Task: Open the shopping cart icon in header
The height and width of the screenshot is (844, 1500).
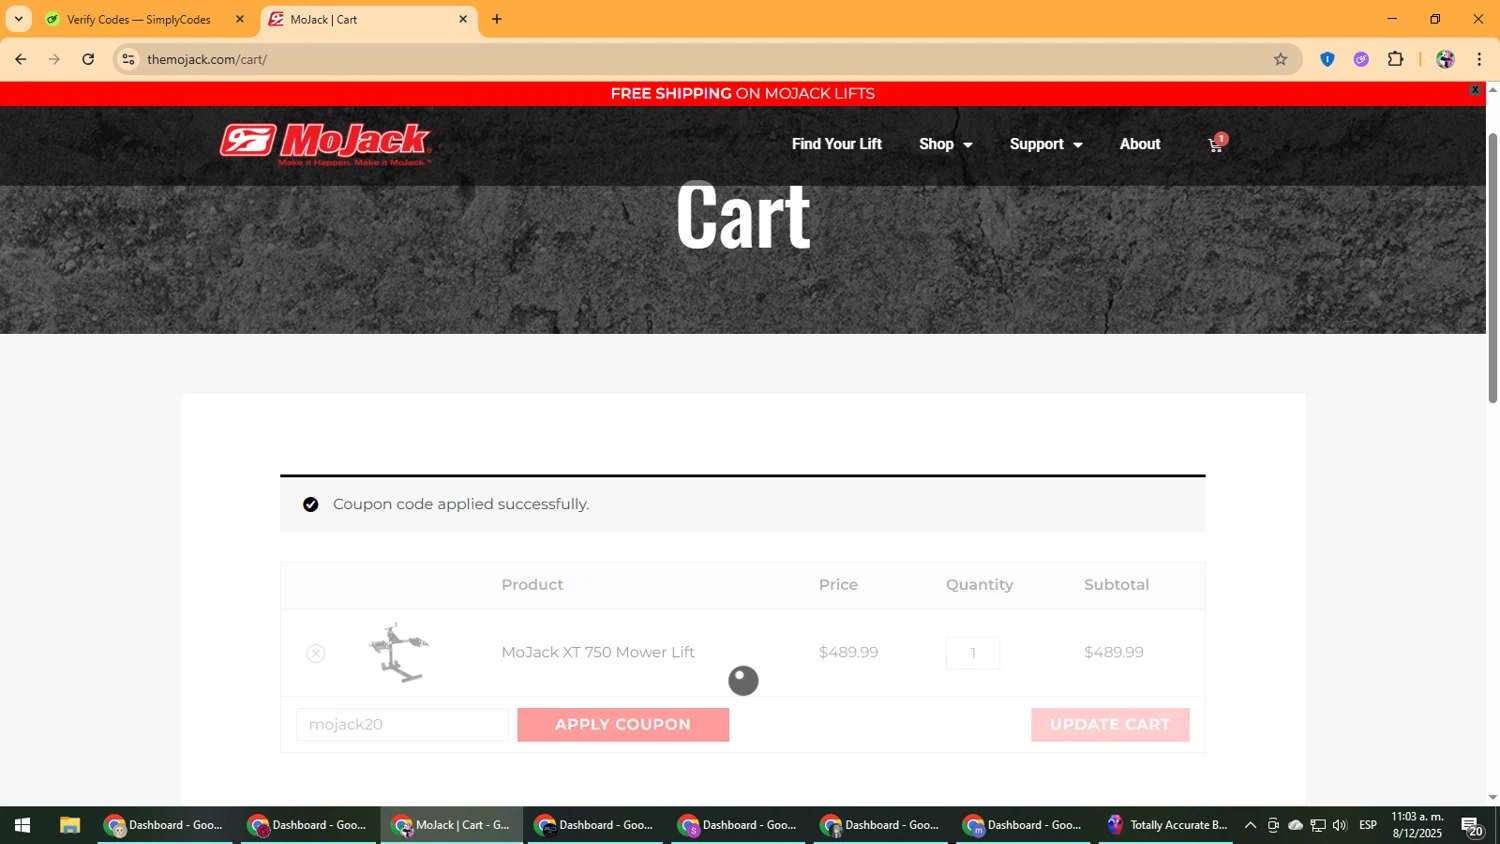Action: pos(1216,145)
